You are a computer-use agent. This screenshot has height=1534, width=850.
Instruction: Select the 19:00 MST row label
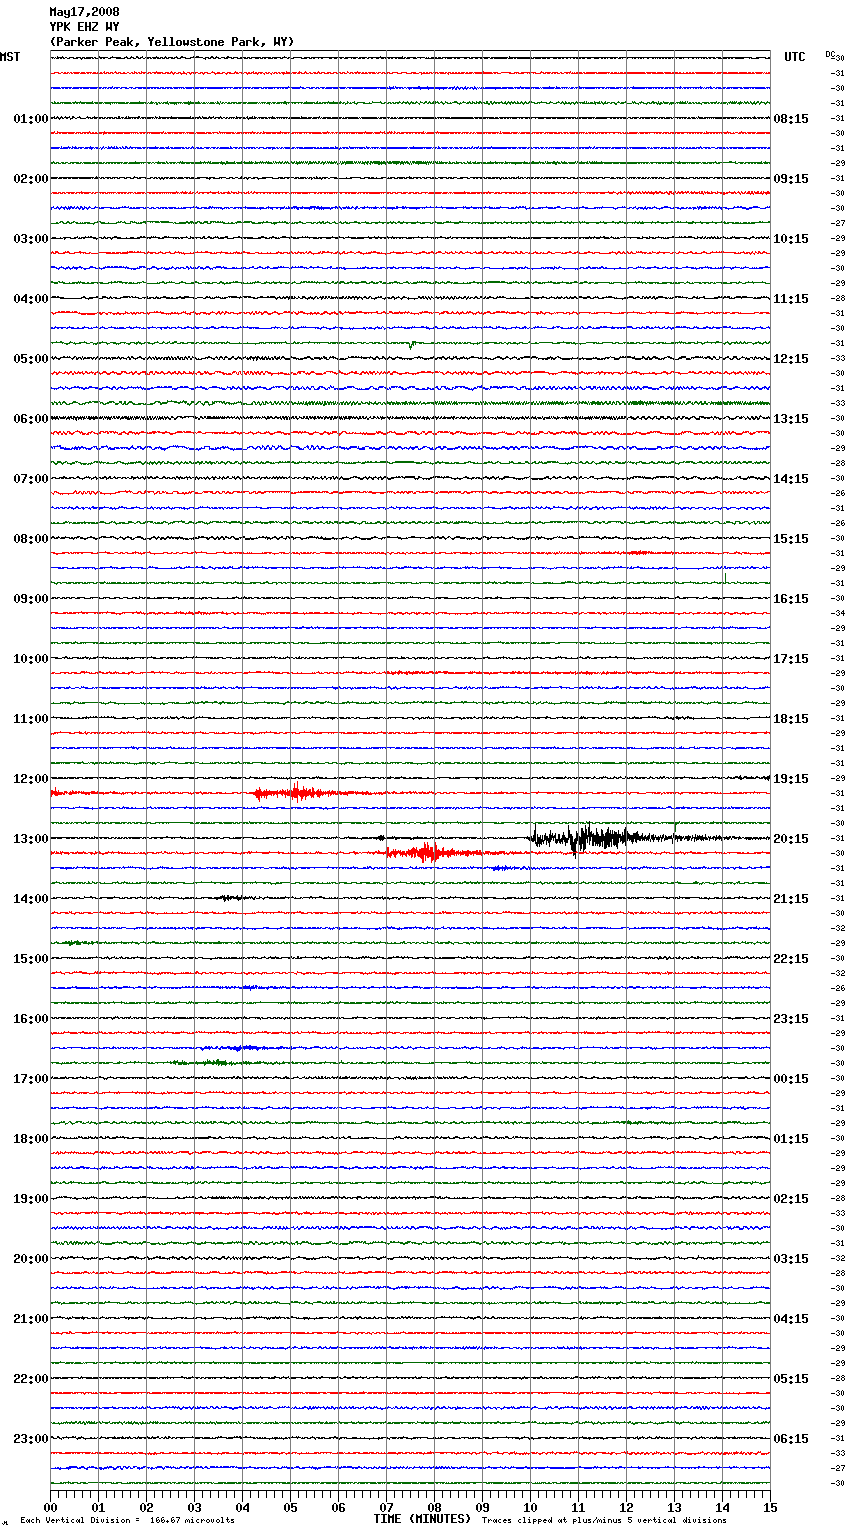tap(31, 1199)
